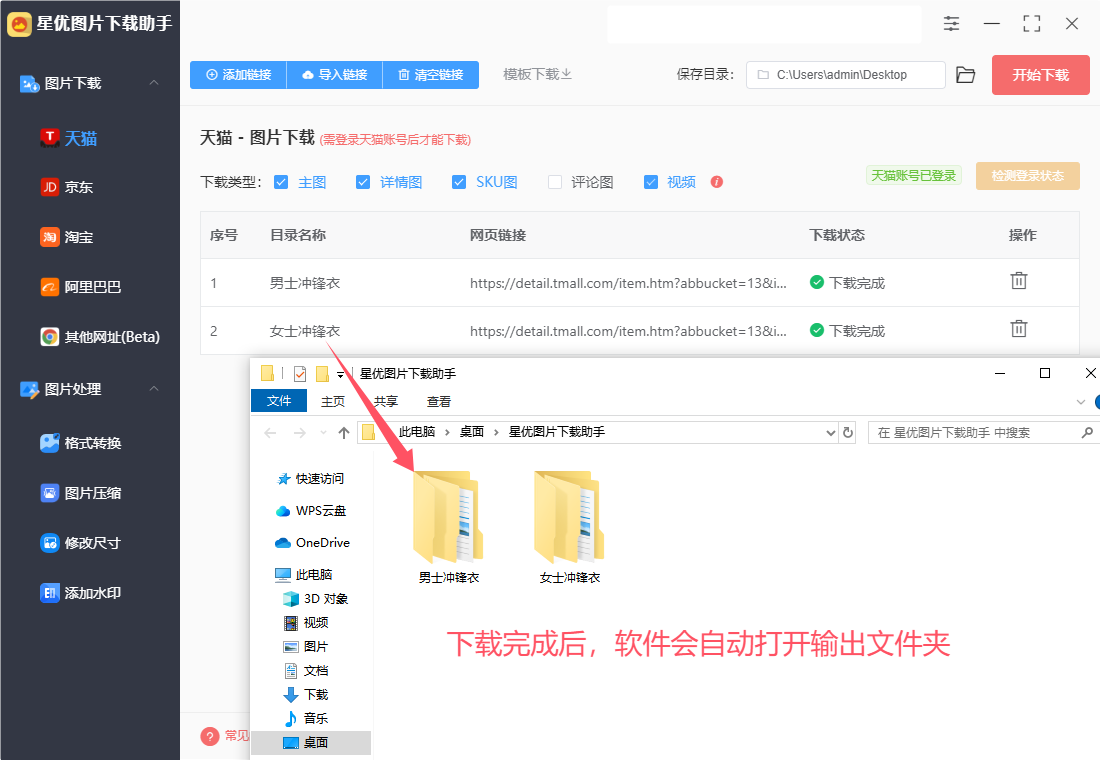The width and height of the screenshot is (1100, 760).
Task: Open the 添加水印 tool
Action: tap(81, 593)
